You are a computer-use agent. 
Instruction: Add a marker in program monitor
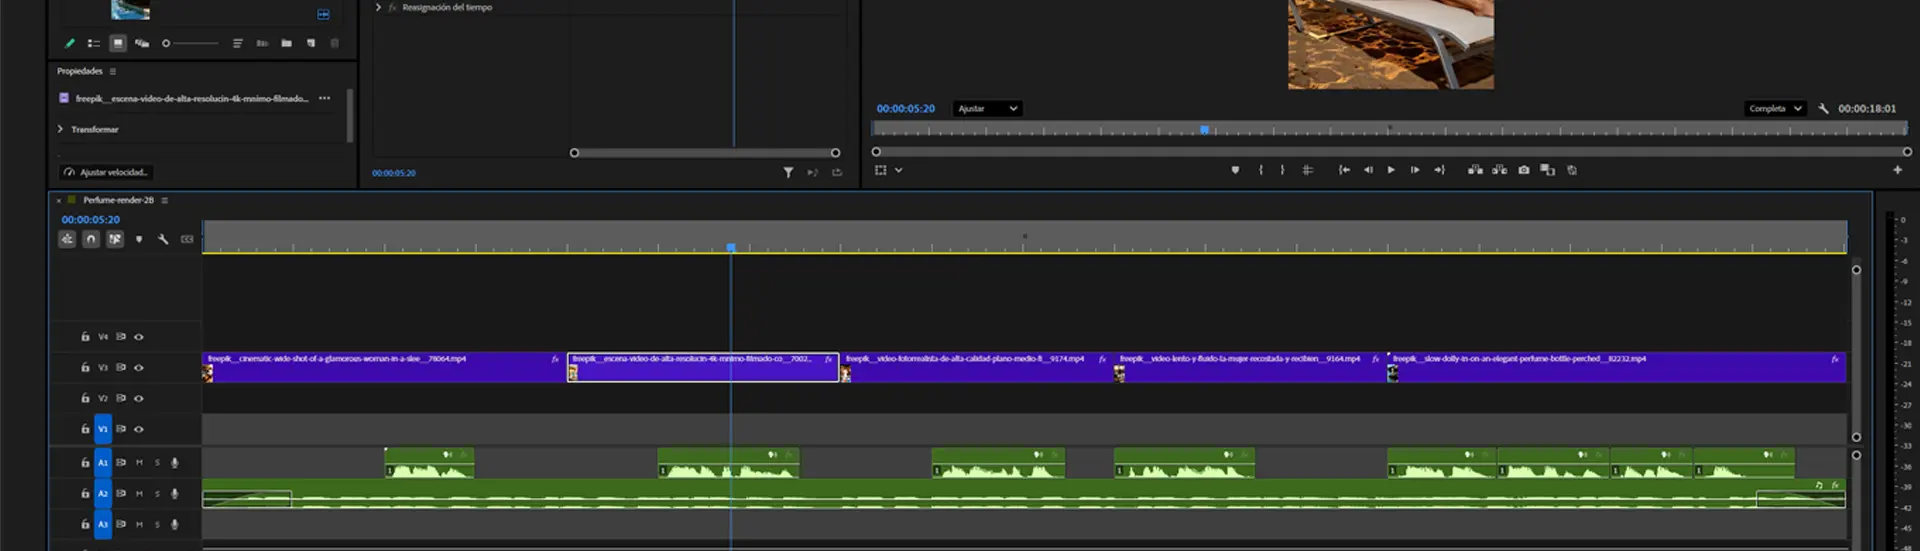click(1235, 170)
